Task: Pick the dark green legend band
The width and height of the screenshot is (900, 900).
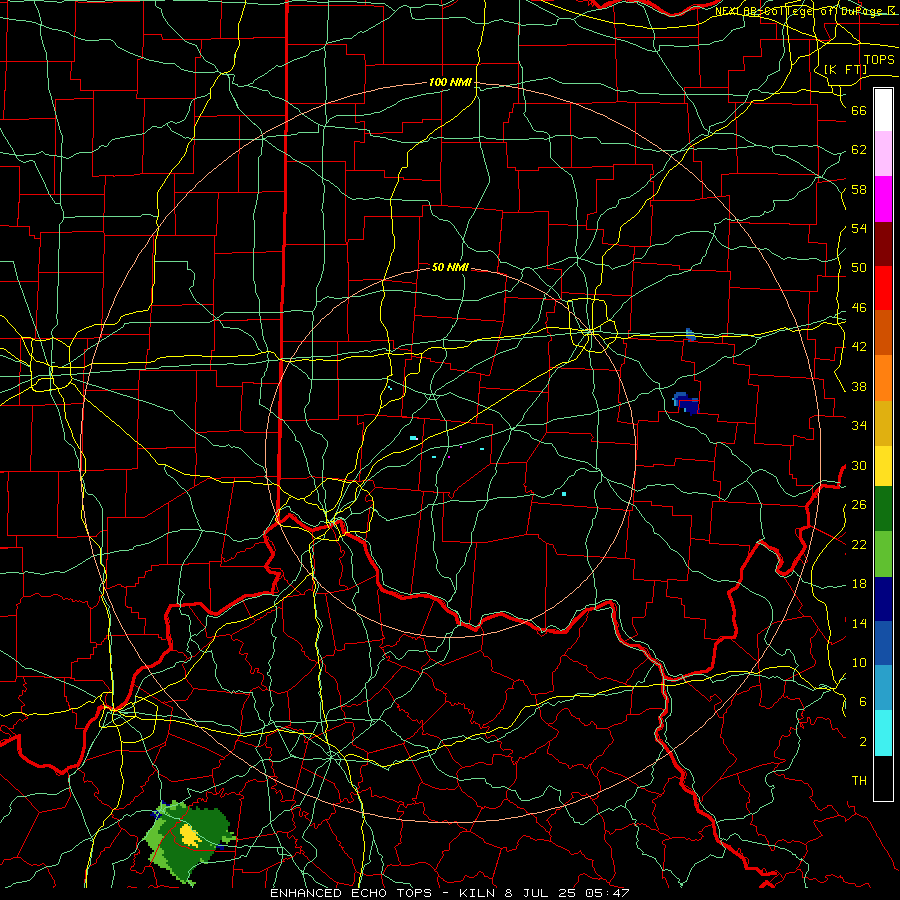Action: click(883, 509)
